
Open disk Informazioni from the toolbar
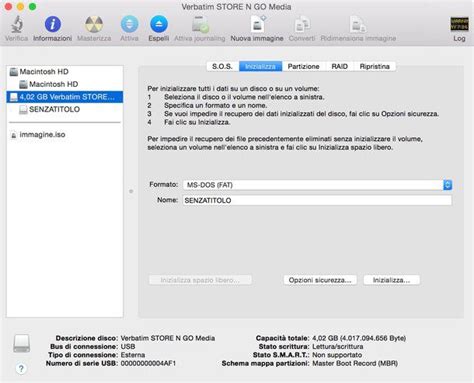(x=53, y=24)
